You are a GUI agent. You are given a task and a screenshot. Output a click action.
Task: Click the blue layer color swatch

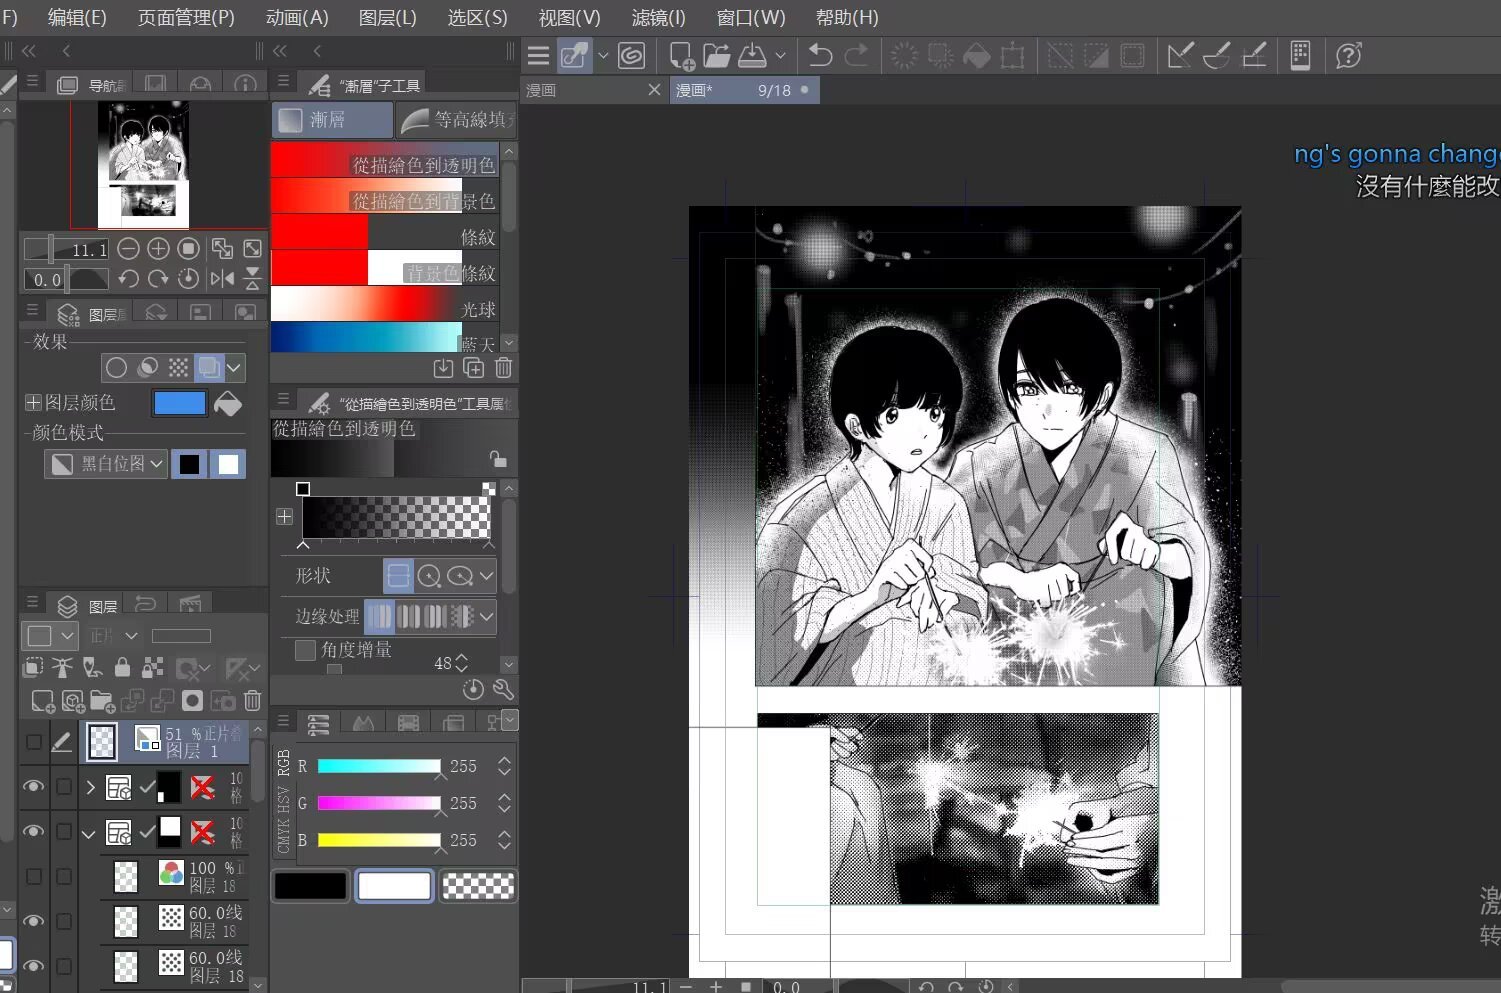(179, 403)
